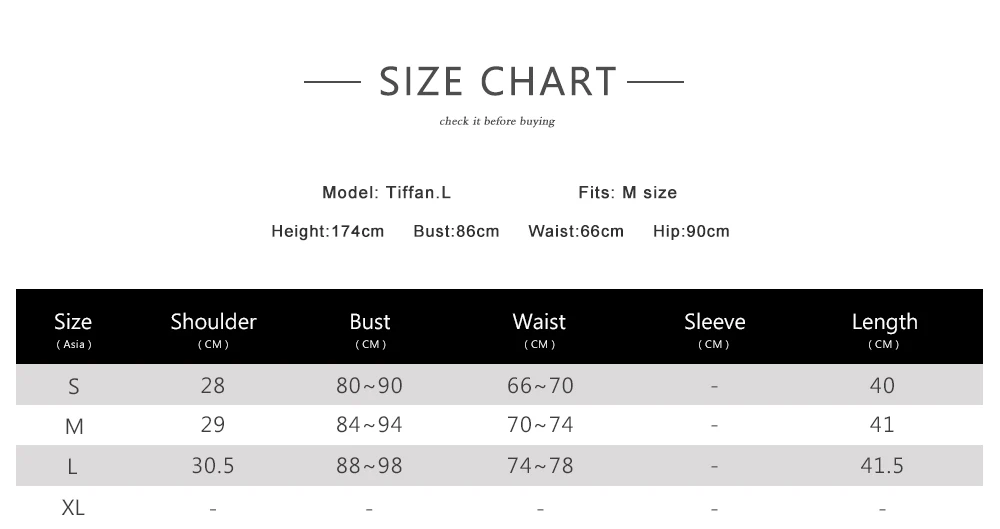Click the 41.5 length value for L
Screen dimensions: 1000x529
click(x=882, y=466)
